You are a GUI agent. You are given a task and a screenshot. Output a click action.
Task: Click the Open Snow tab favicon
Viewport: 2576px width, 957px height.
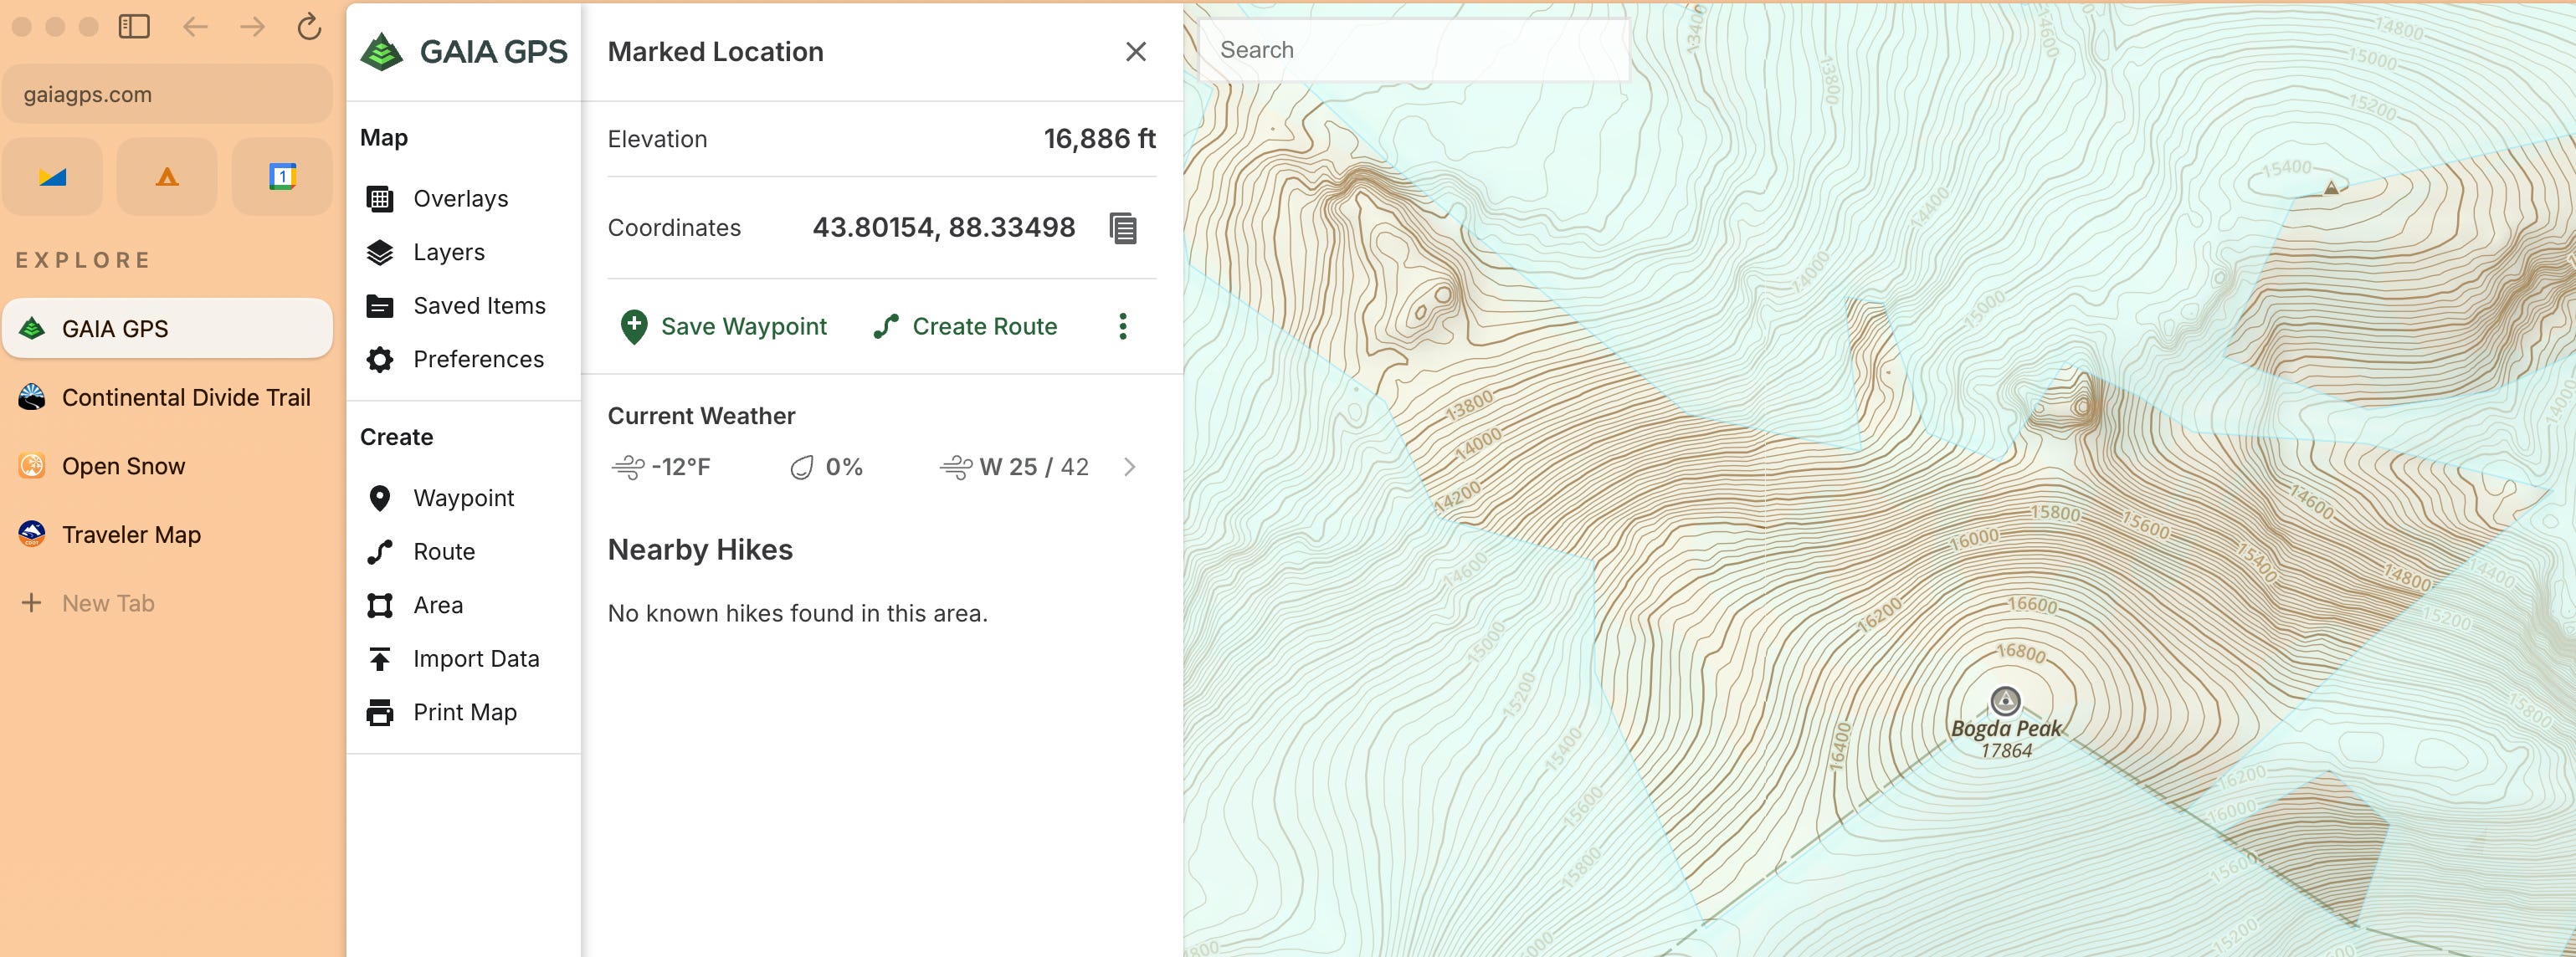(x=32, y=466)
